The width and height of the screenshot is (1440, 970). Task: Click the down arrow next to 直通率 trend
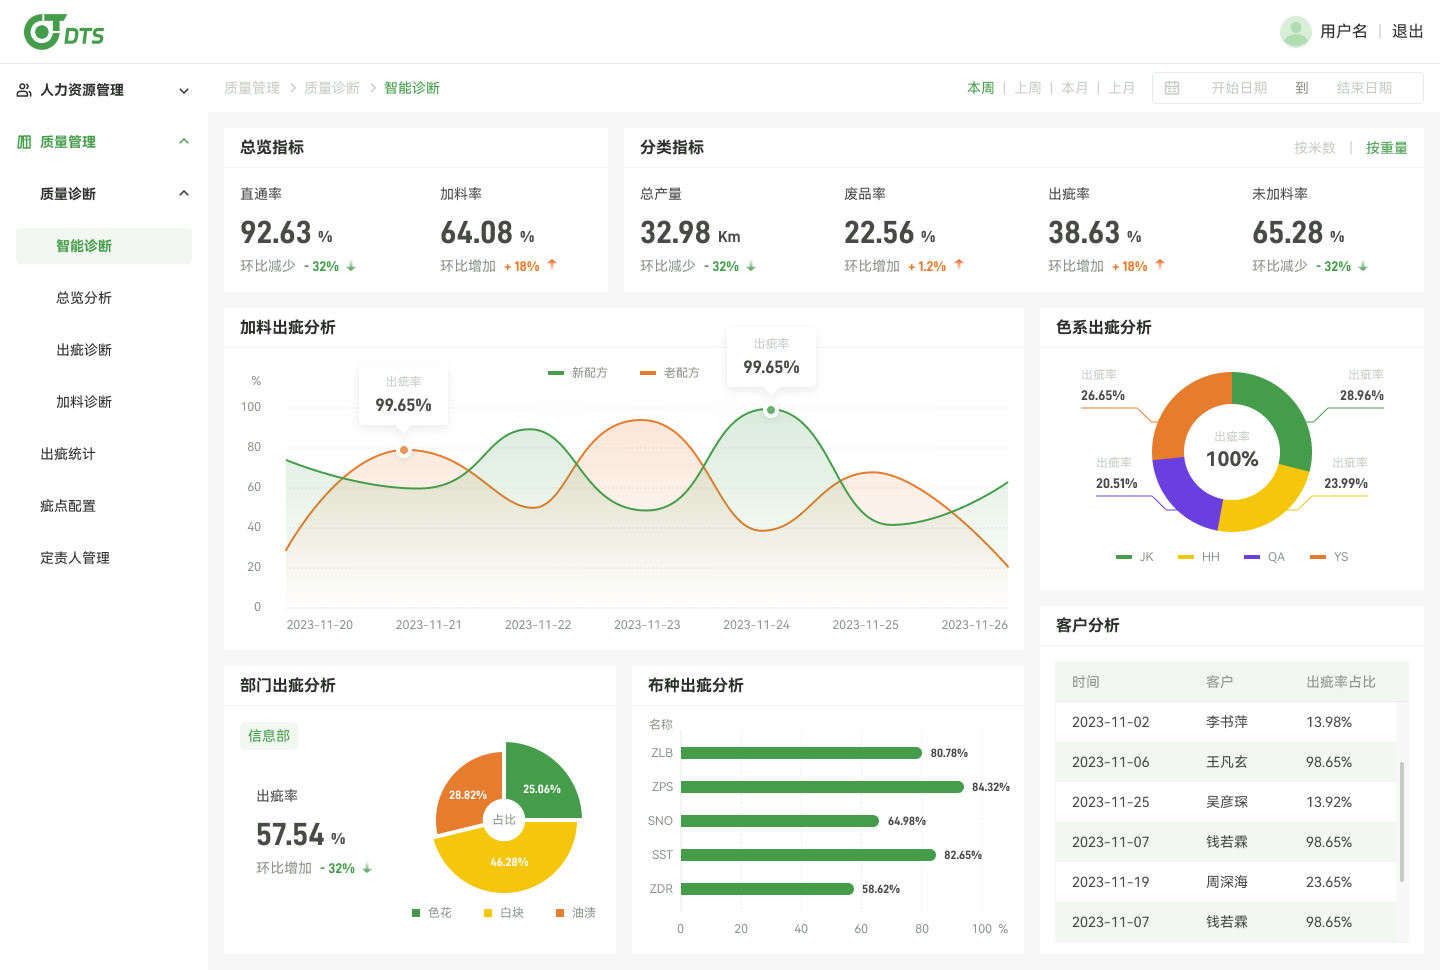pos(351,267)
